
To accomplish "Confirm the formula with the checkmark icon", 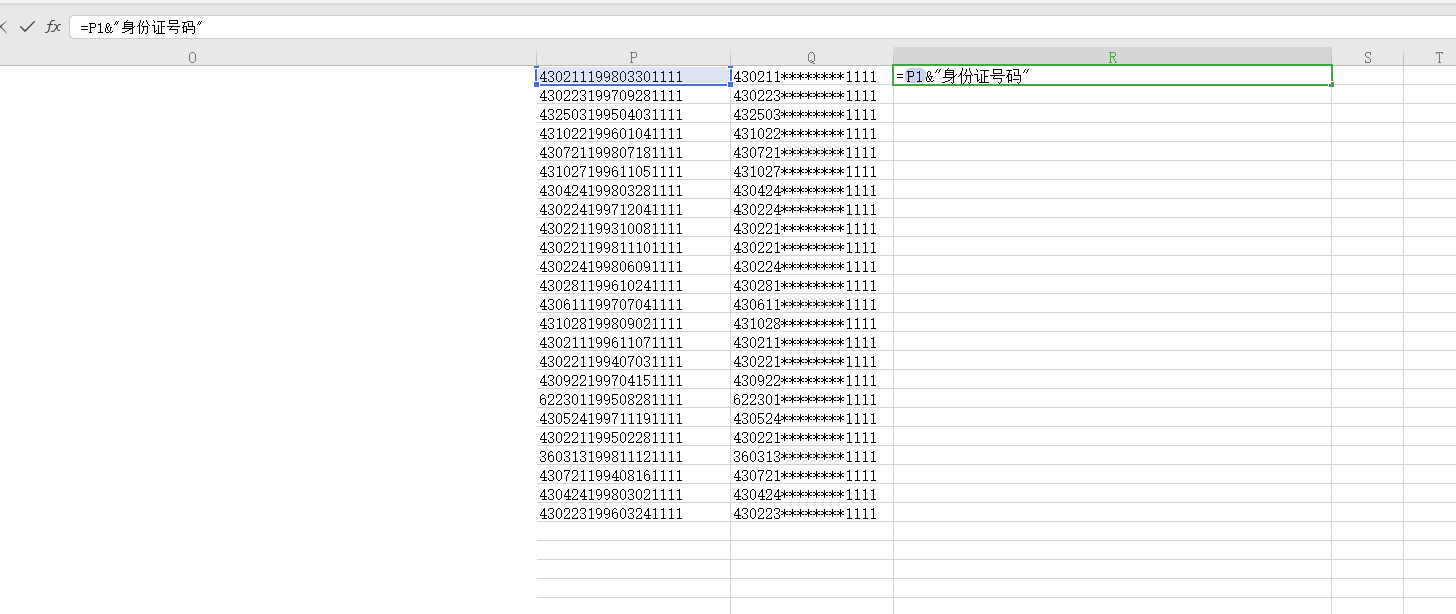I will point(28,27).
